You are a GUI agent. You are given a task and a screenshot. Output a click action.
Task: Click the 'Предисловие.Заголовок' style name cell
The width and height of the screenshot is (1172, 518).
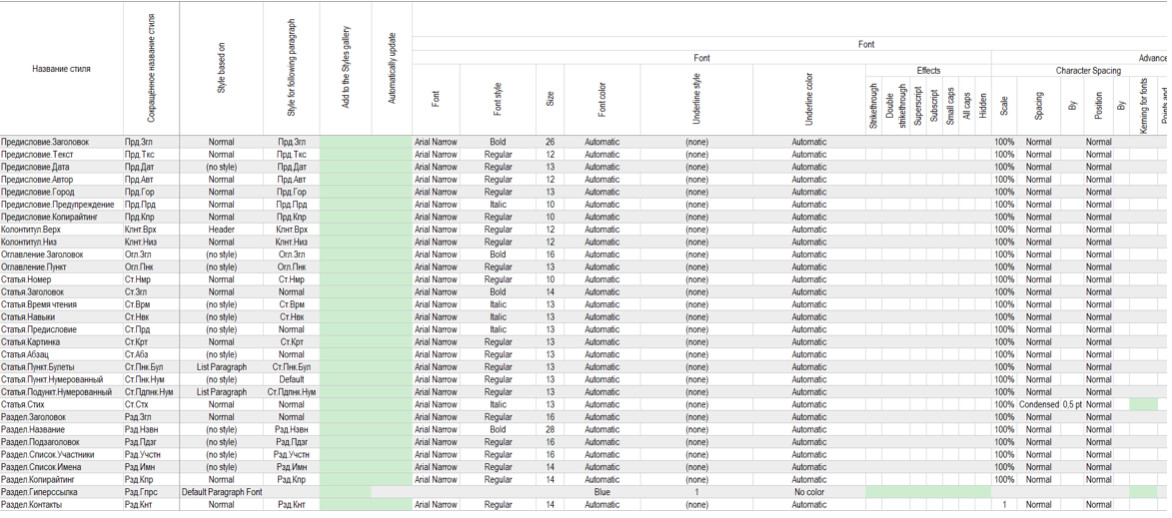pos(61,141)
